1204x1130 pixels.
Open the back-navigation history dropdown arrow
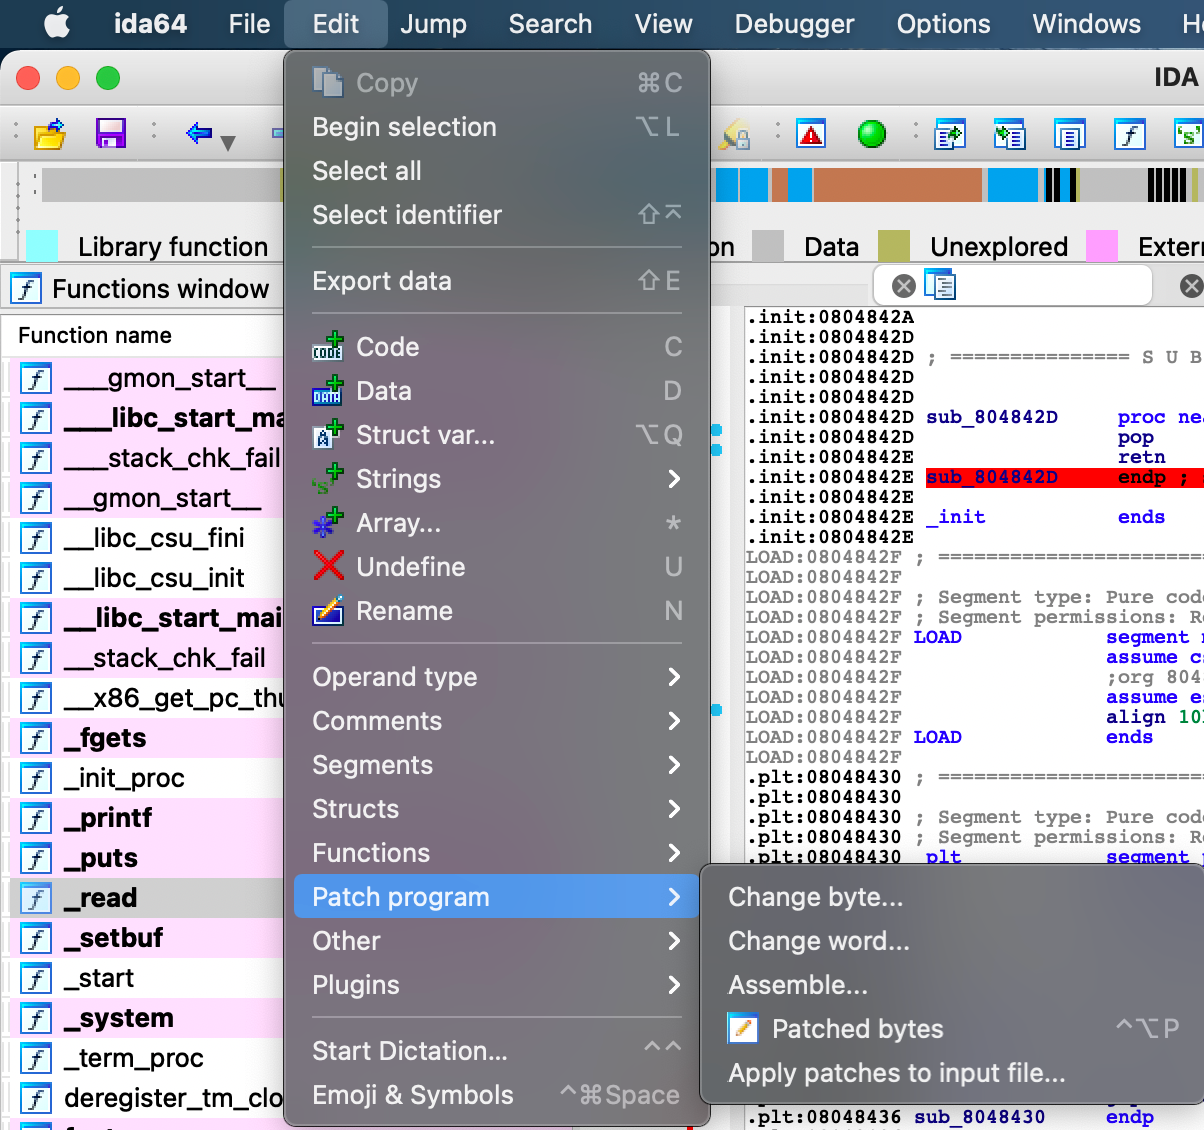[x=228, y=143]
